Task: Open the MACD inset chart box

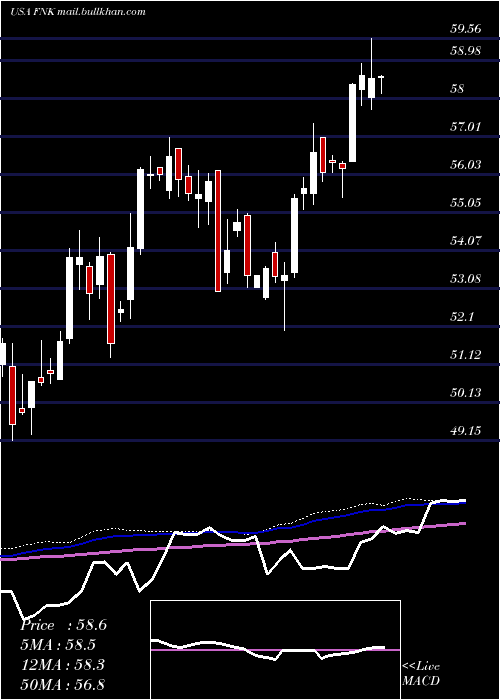Action: [275, 650]
